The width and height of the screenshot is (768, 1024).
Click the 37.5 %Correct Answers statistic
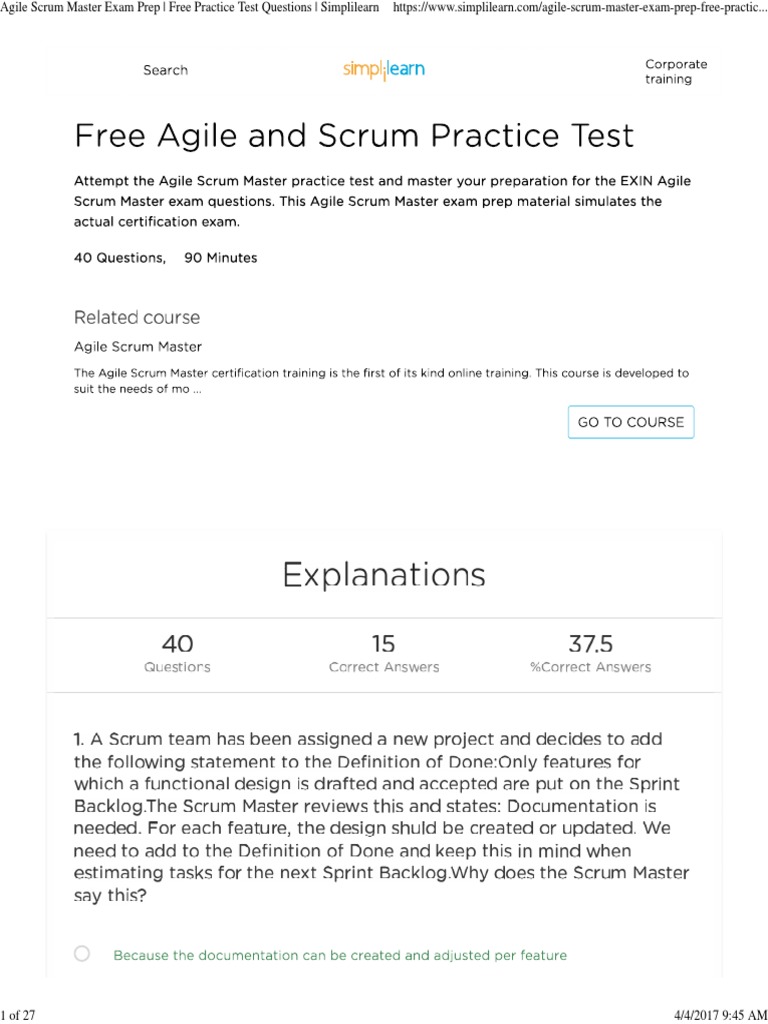click(590, 653)
